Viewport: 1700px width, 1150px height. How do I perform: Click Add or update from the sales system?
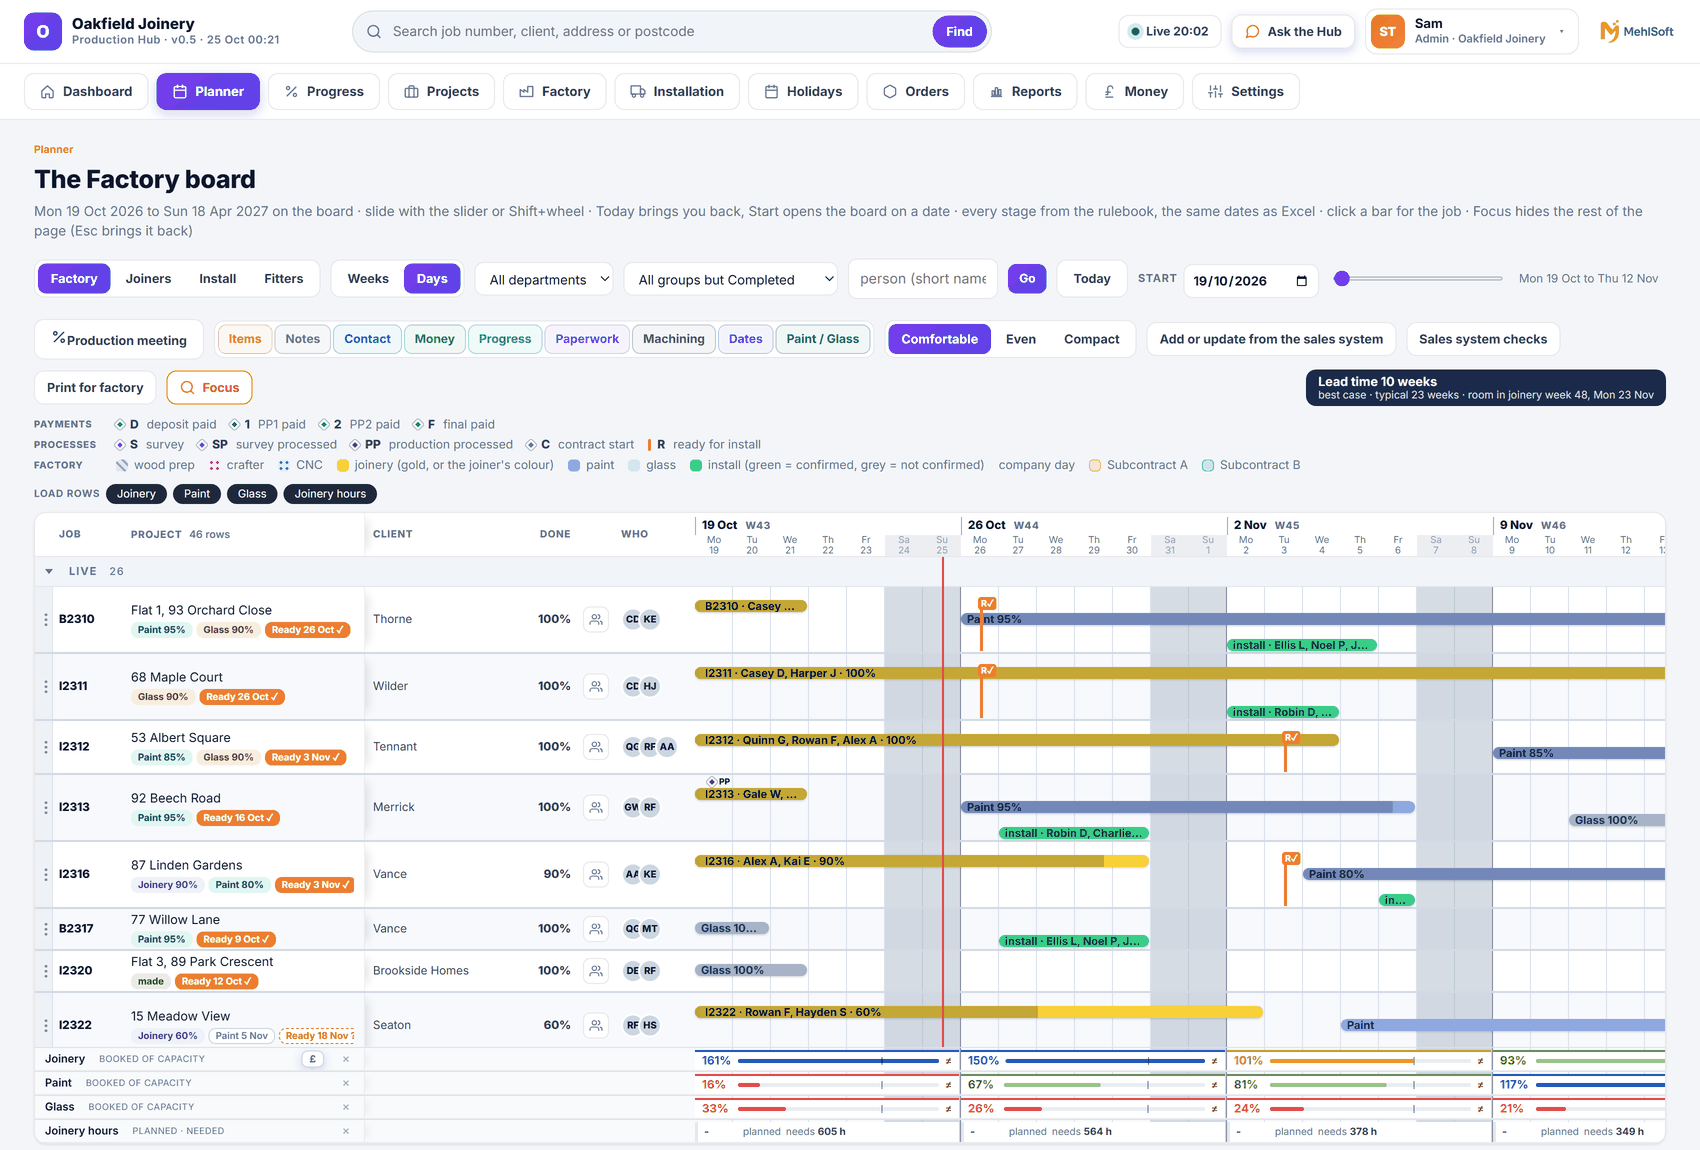point(1271,340)
